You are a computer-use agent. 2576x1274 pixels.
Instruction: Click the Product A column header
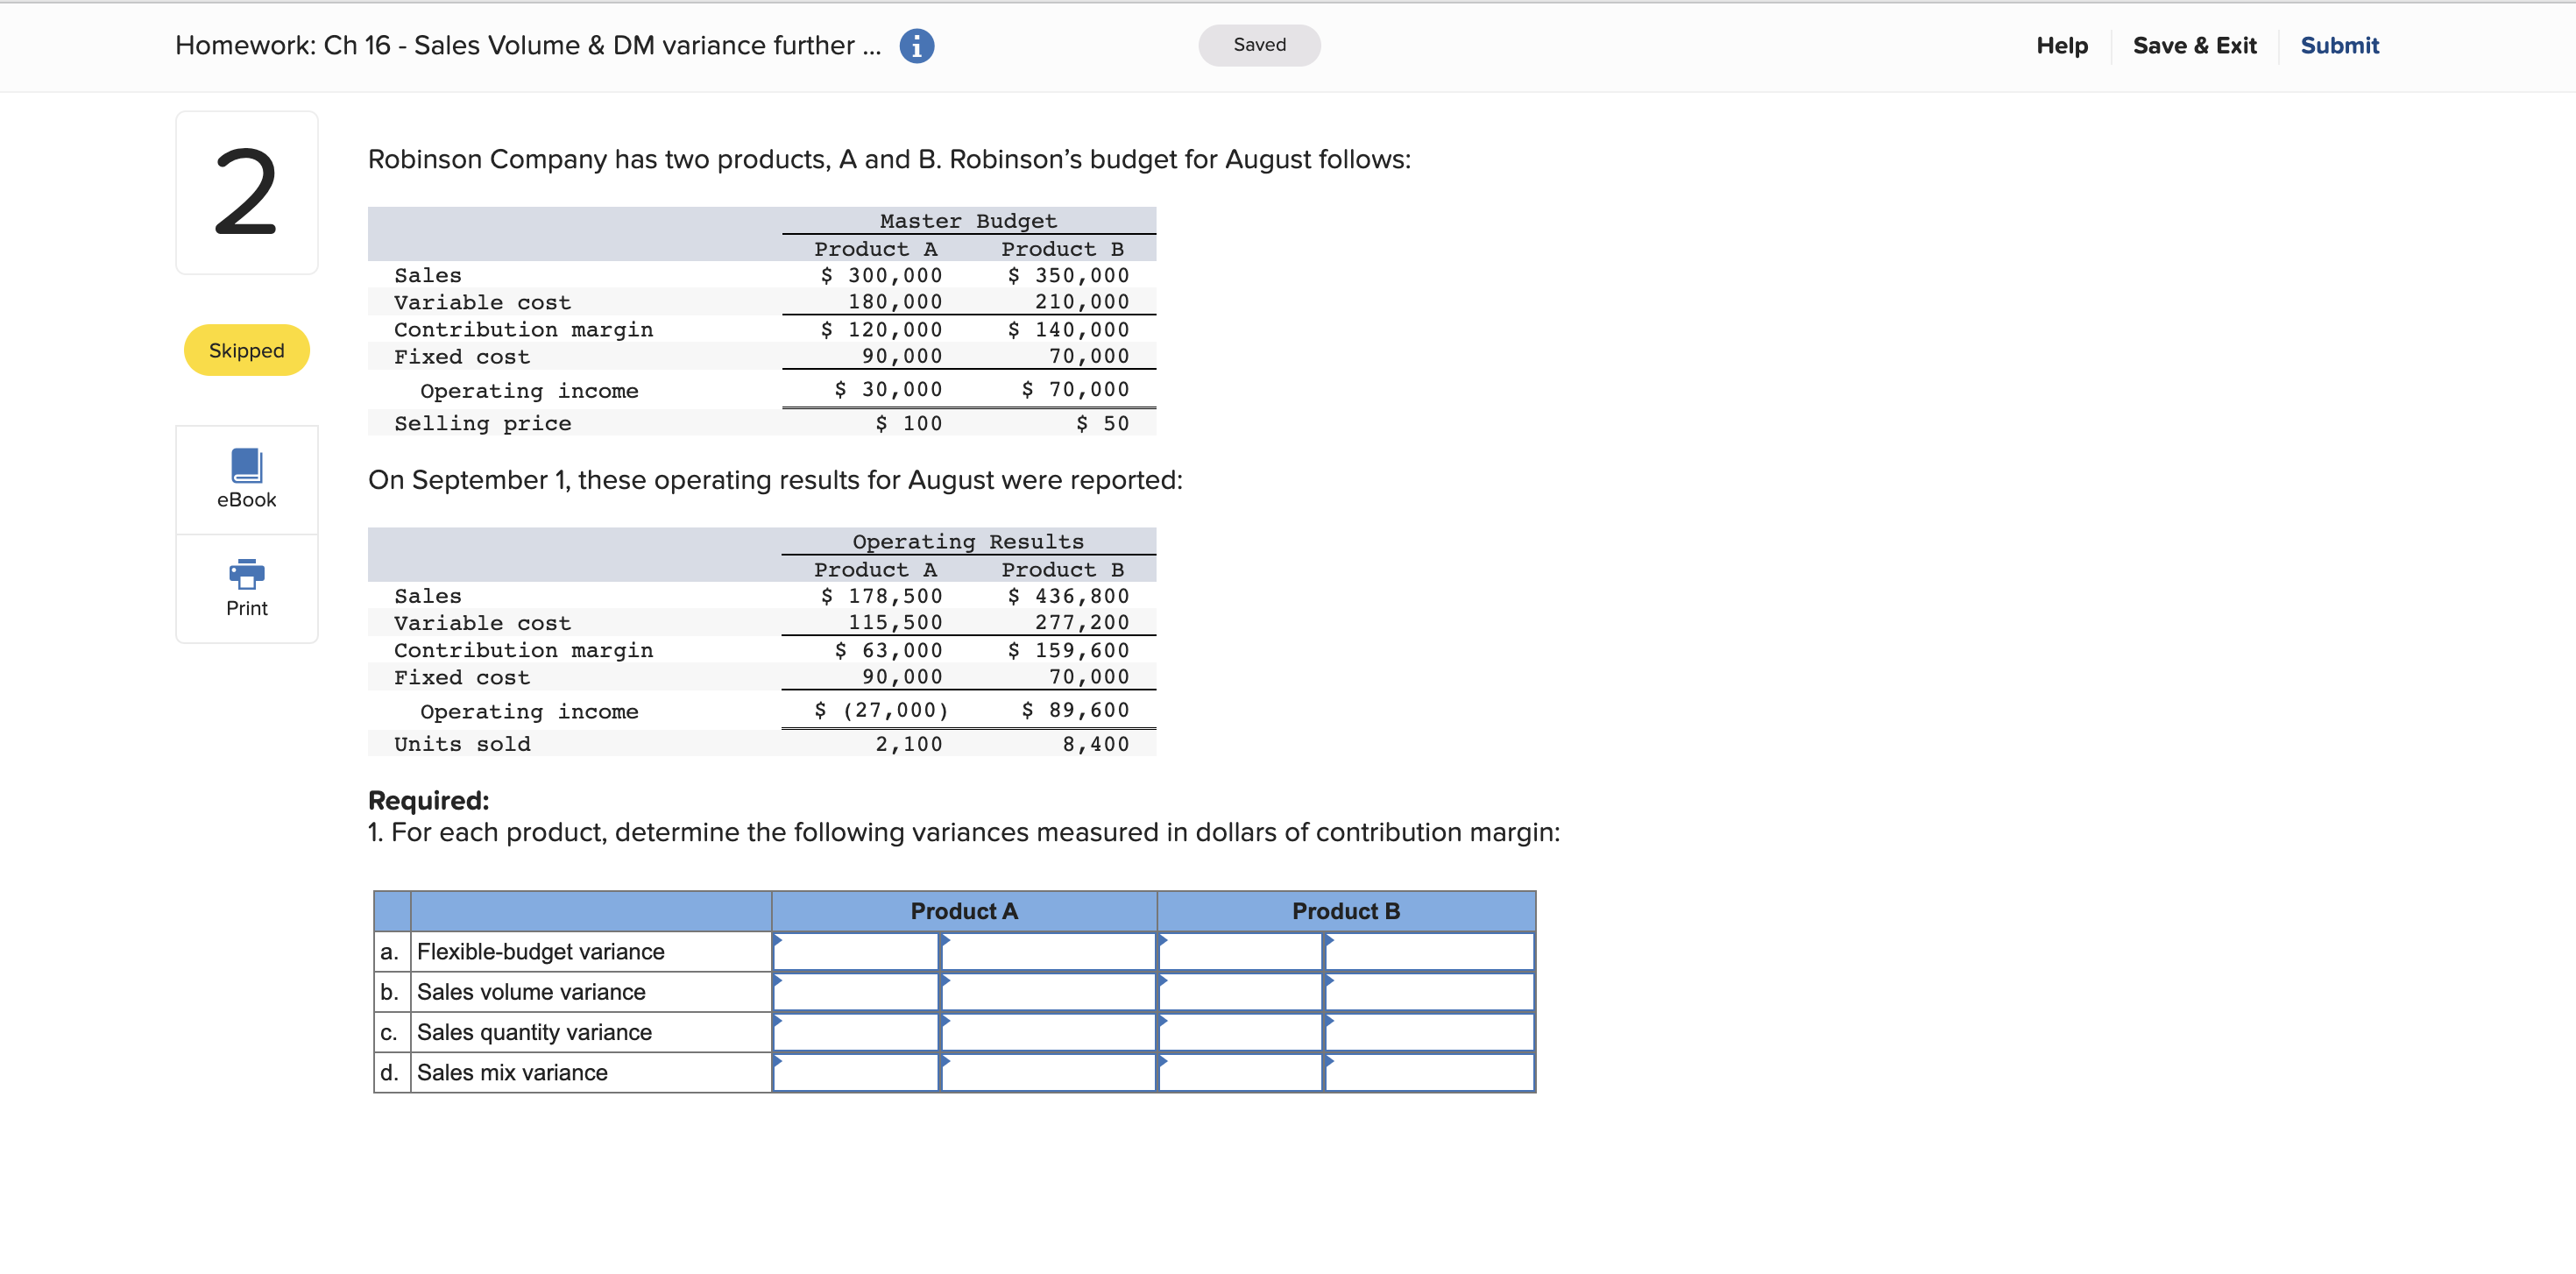tap(963, 910)
